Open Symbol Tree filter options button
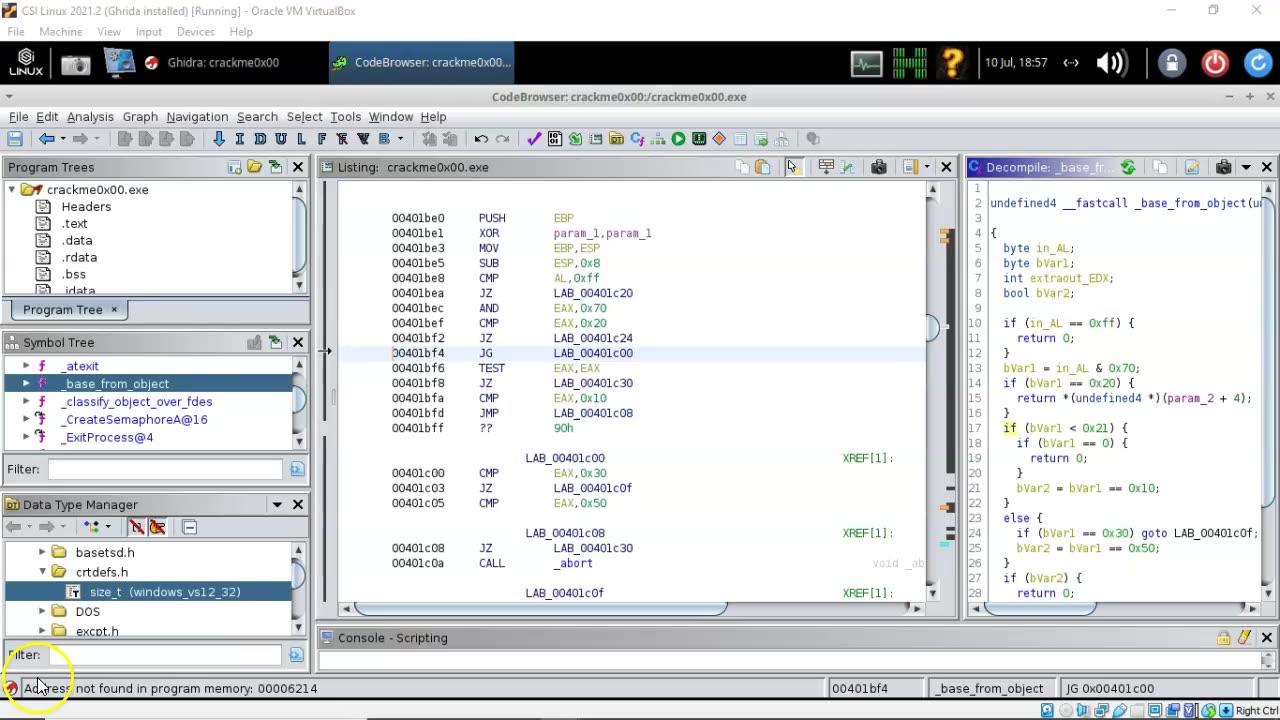The width and height of the screenshot is (1280, 720). point(297,469)
